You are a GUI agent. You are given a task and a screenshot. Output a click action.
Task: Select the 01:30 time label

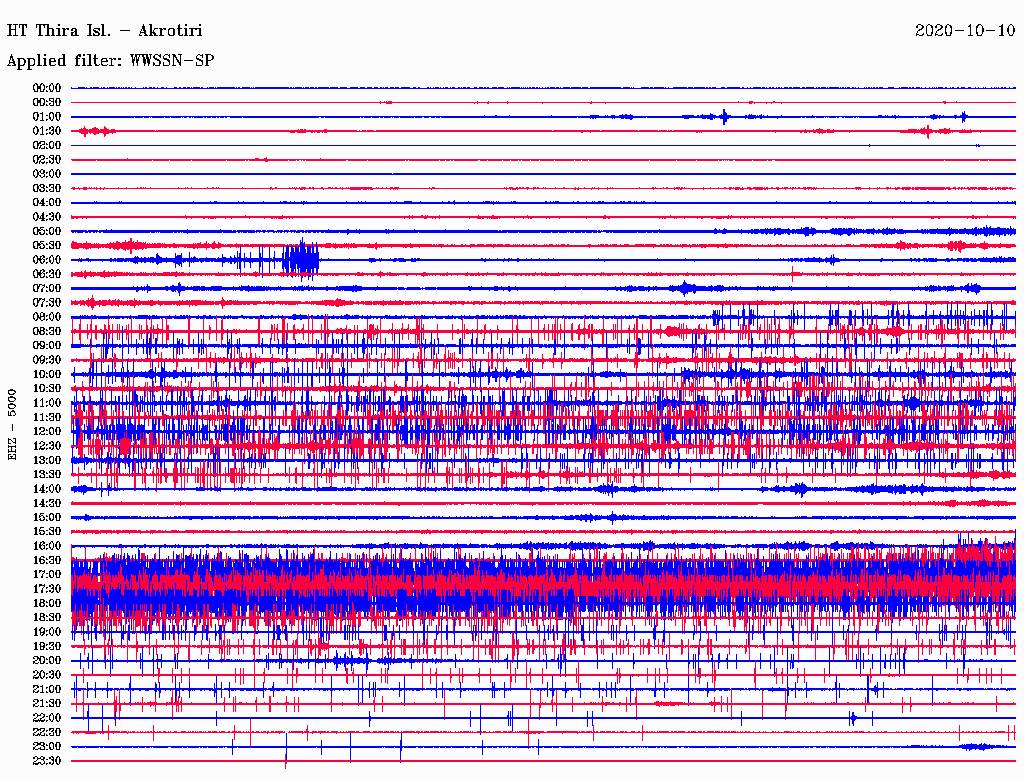pos(46,131)
